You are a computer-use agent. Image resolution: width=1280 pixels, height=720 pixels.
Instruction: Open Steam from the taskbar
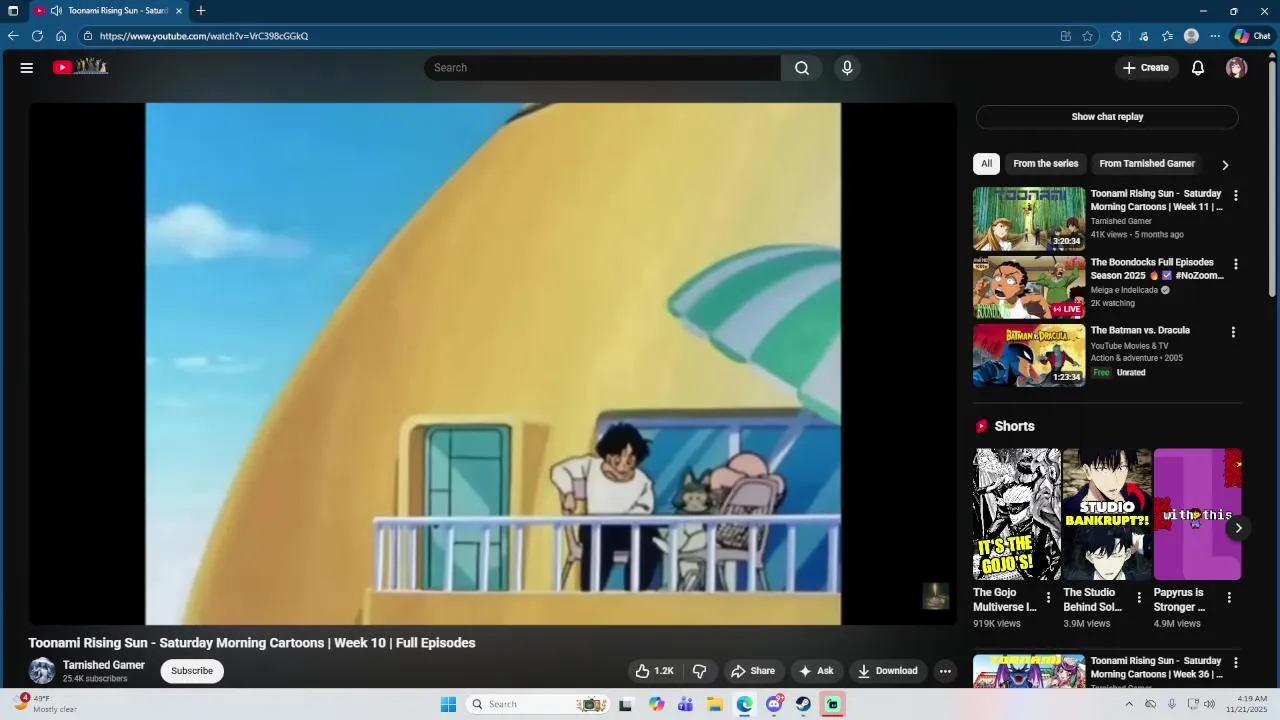click(x=803, y=704)
